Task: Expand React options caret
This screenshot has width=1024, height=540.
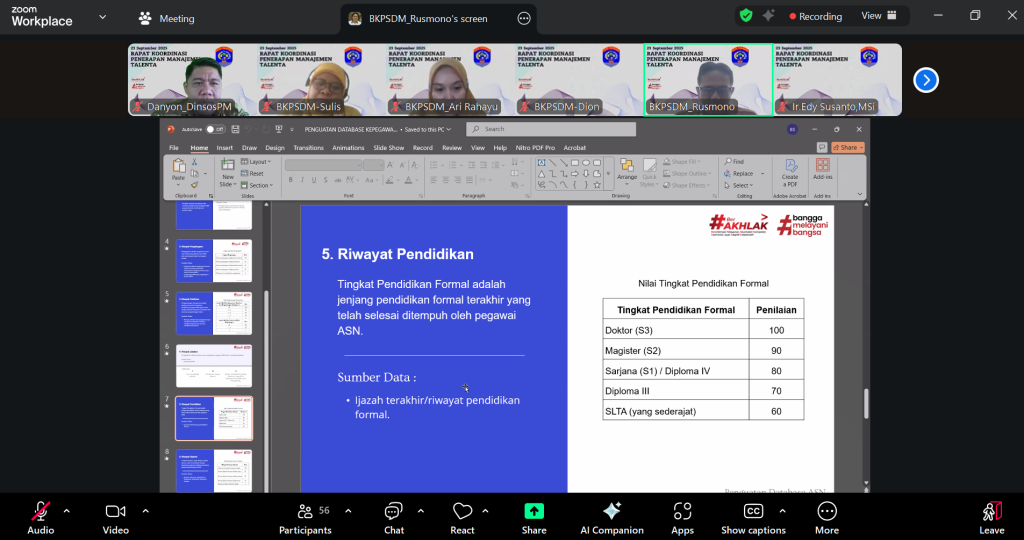Action: (485, 511)
